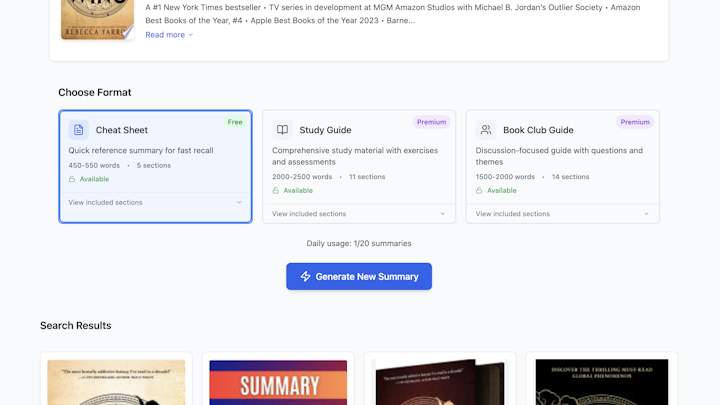
Task: Open the Rebecca Yarros book cover thumbnail
Action: pyautogui.click(x=97, y=19)
